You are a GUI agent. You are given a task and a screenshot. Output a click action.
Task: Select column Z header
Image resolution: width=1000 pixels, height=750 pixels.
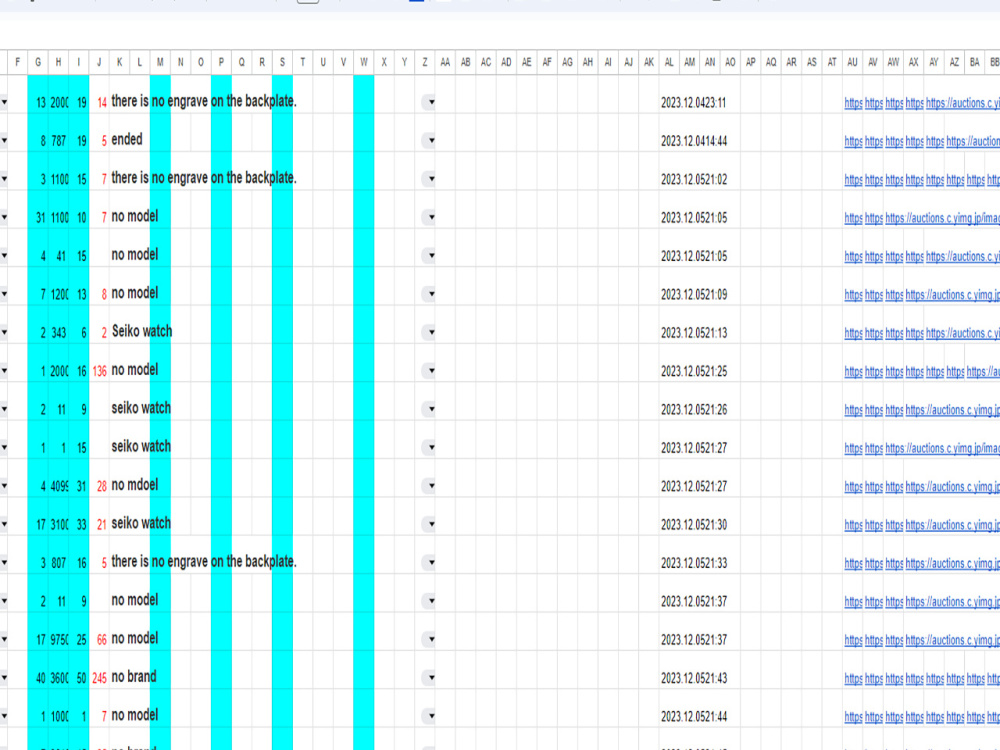[425, 62]
